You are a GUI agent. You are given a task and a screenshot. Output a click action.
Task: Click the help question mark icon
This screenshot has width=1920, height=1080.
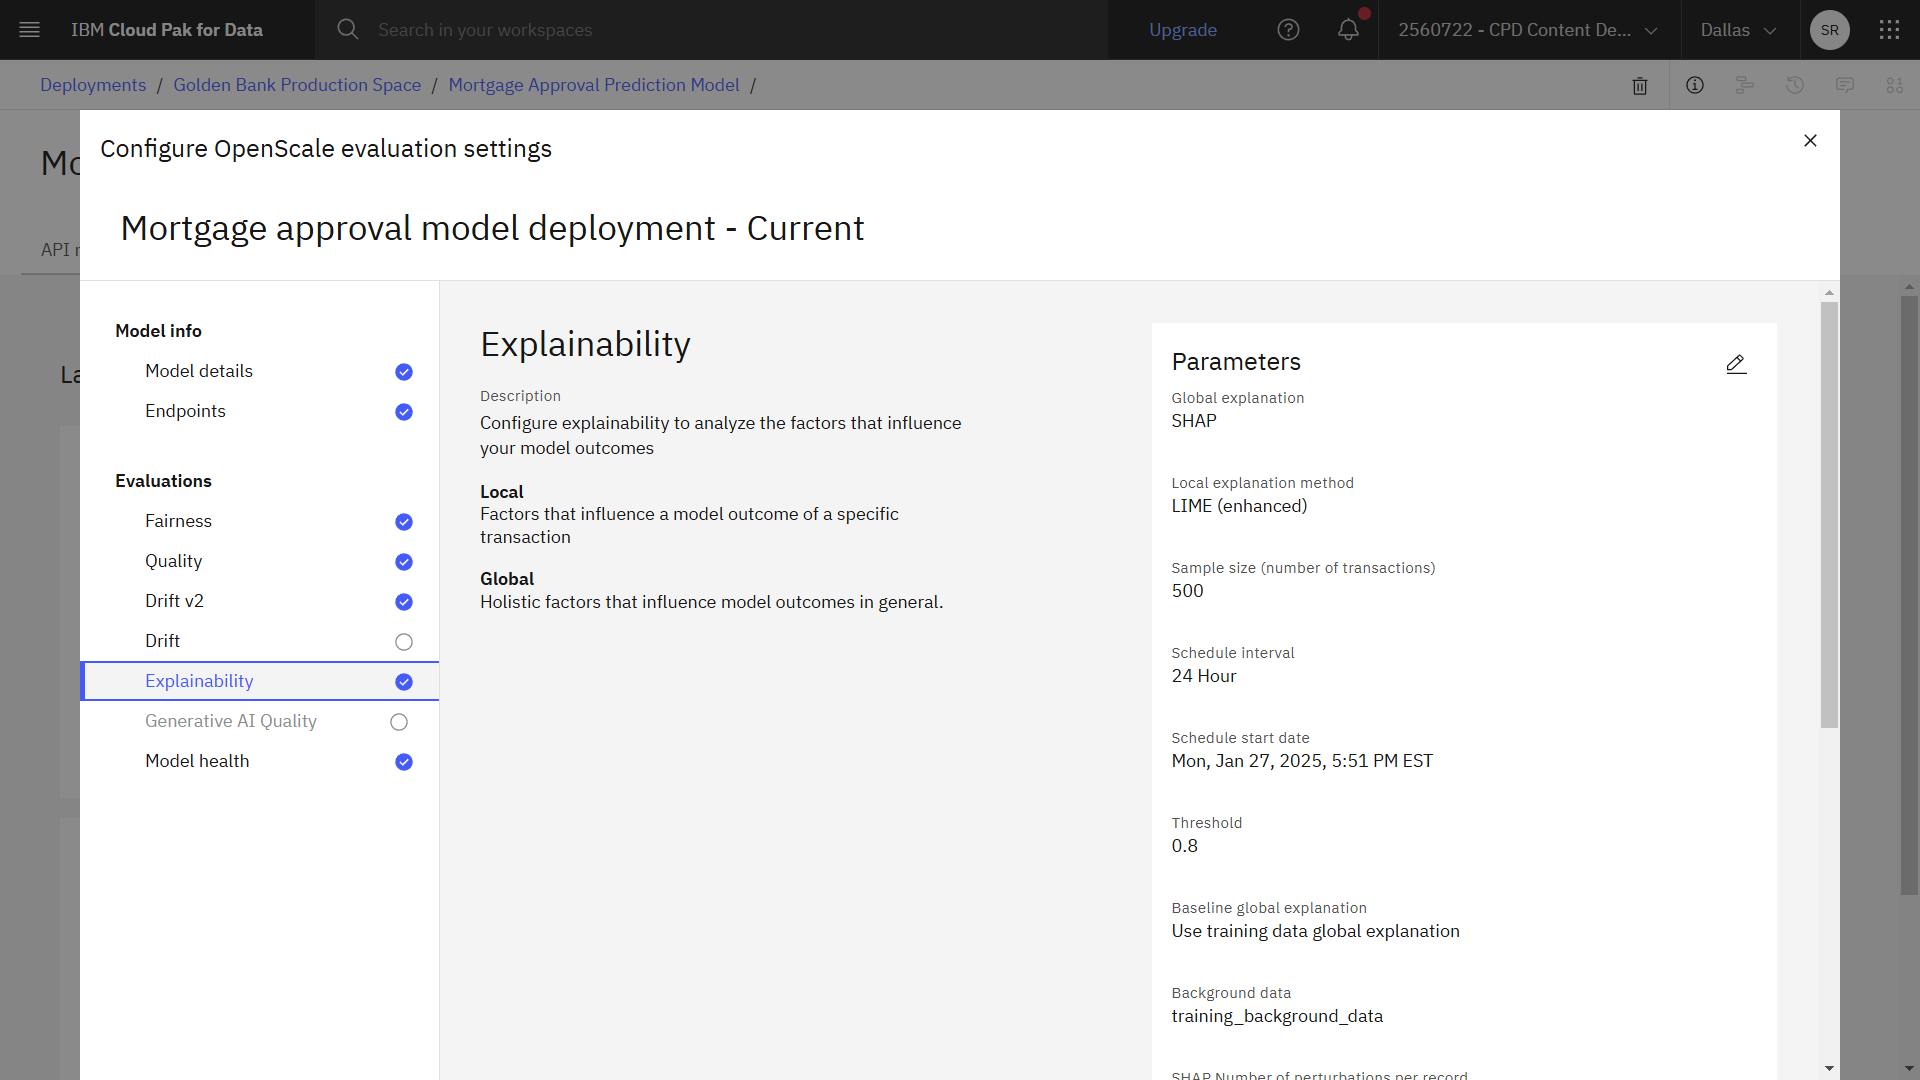click(1288, 29)
